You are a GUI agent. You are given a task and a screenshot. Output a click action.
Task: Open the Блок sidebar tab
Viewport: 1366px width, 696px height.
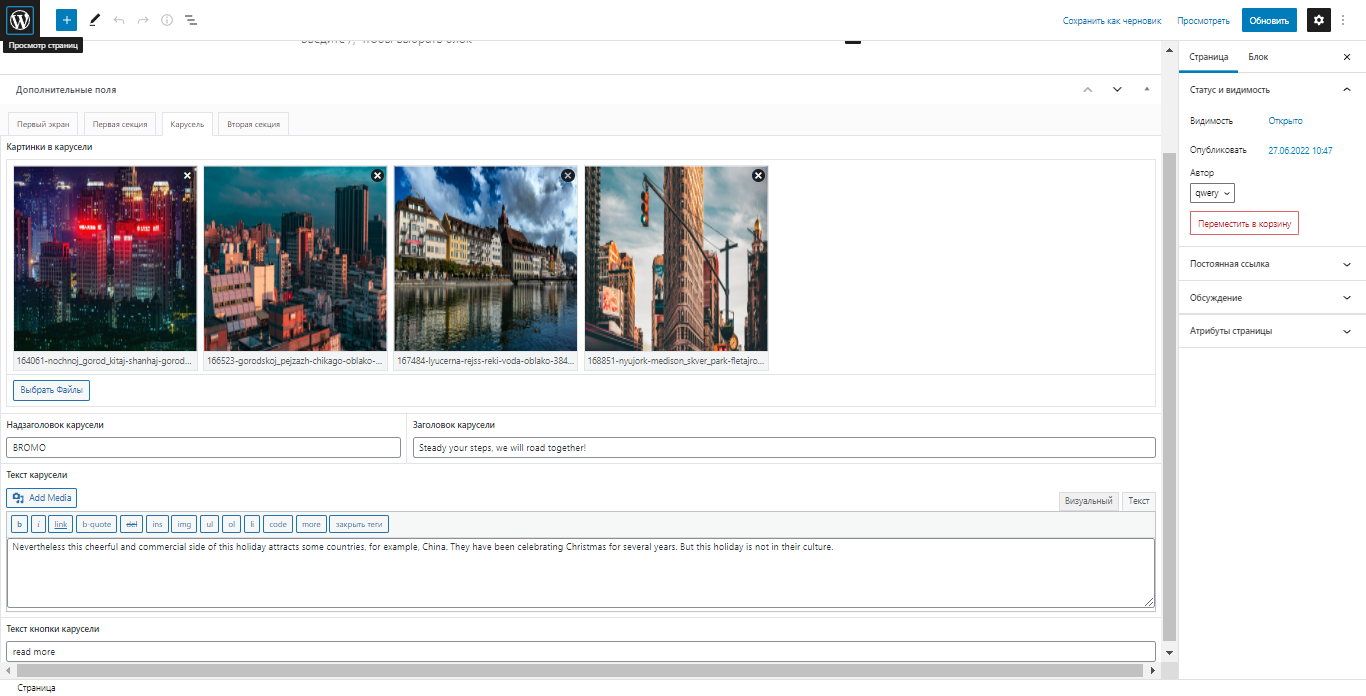pos(1258,57)
